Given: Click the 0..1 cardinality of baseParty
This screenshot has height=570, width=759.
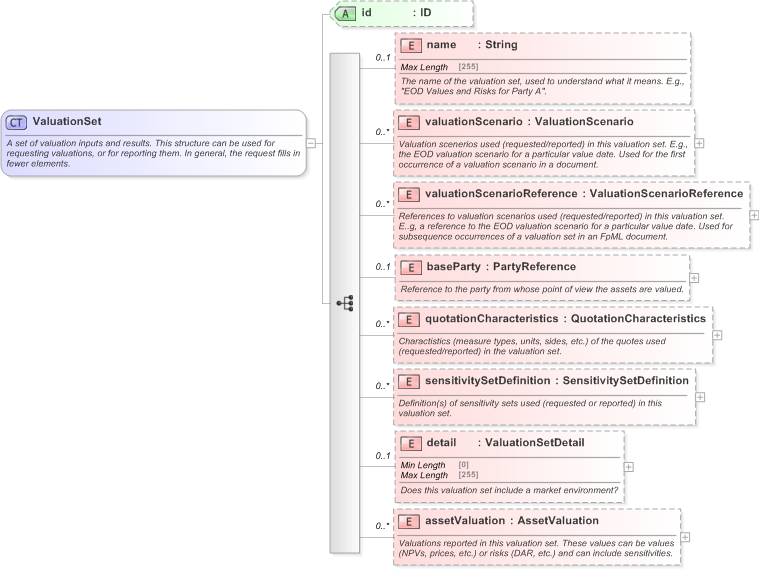Looking at the screenshot, I should [383, 267].
